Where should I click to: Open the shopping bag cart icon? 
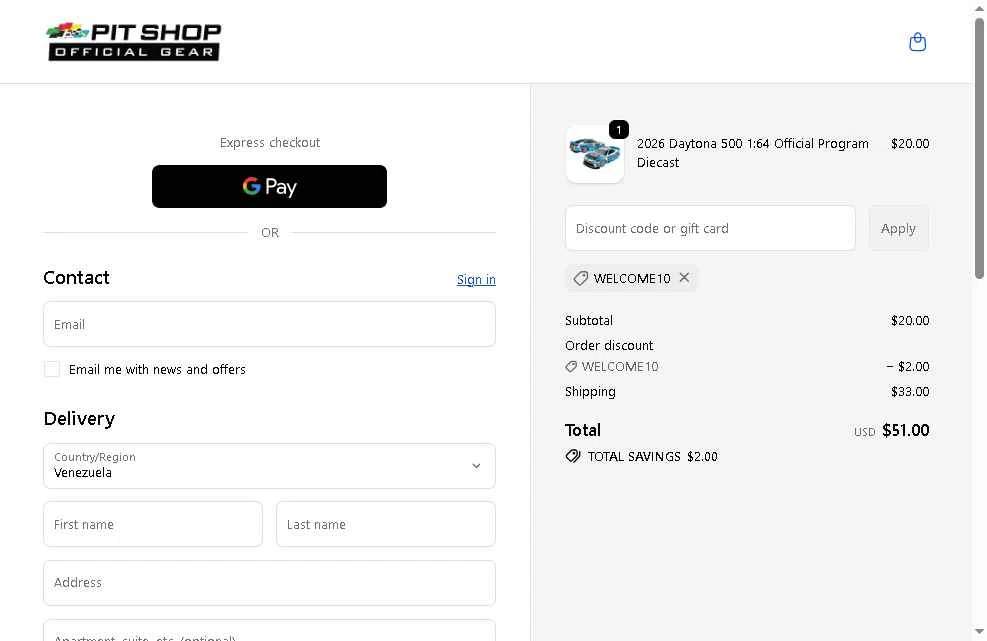[x=917, y=42]
